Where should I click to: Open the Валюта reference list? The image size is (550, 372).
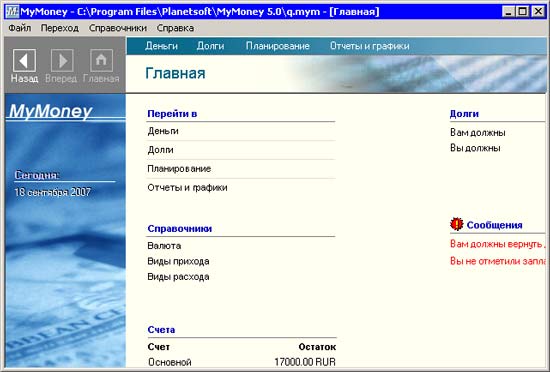click(x=164, y=246)
